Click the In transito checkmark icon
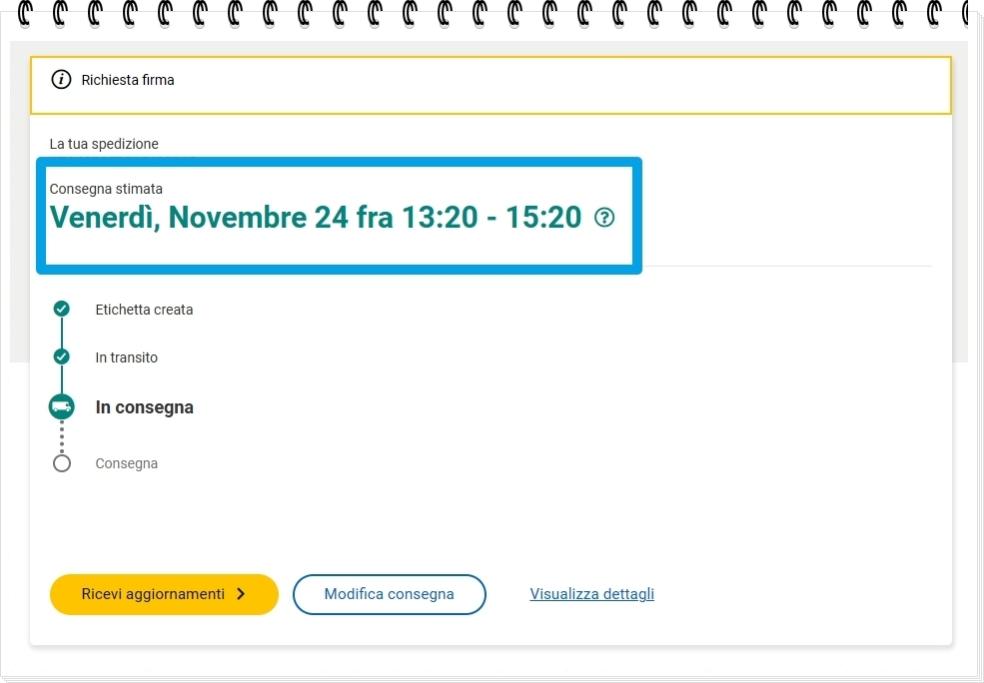The height and width of the screenshot is (683, 984). 62,357
